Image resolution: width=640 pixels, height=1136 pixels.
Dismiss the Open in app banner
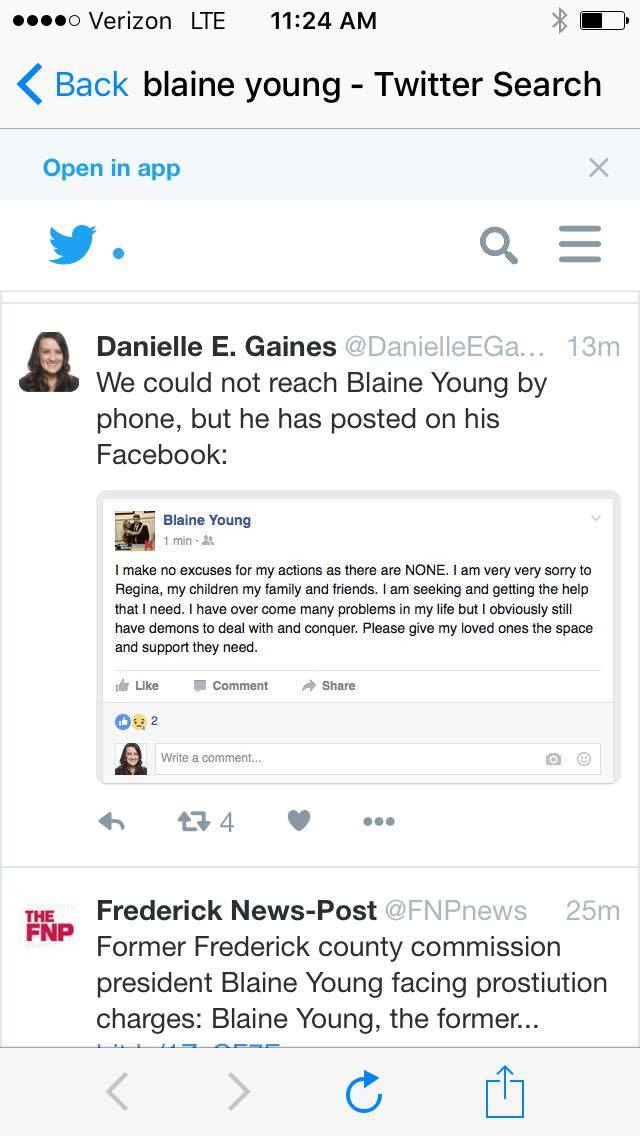click(x=598, y=168)
